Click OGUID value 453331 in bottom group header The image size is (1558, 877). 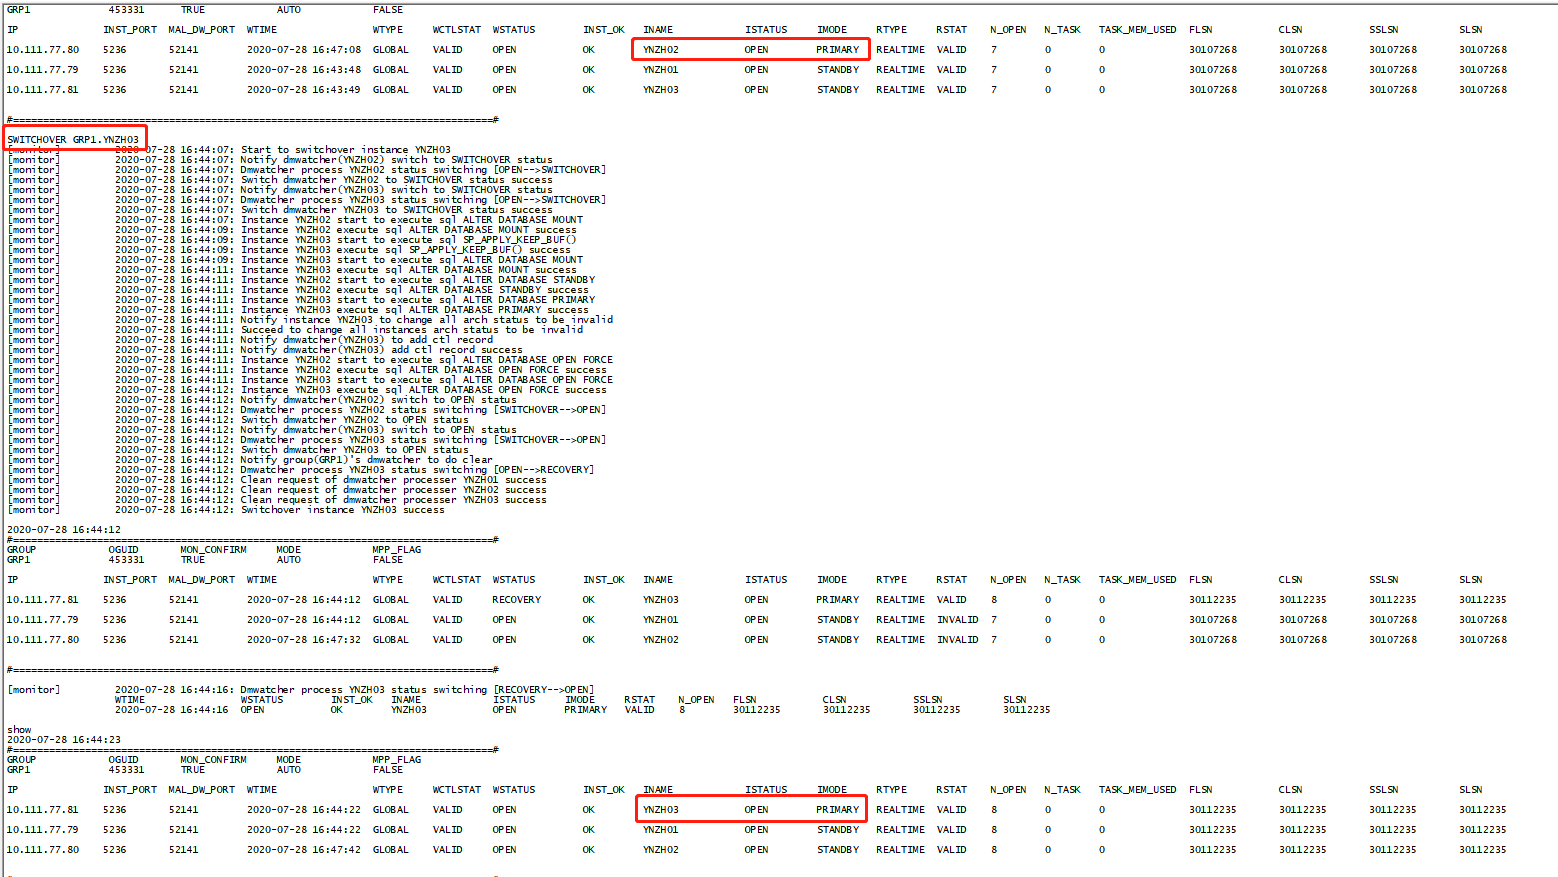tap(126, 769)
